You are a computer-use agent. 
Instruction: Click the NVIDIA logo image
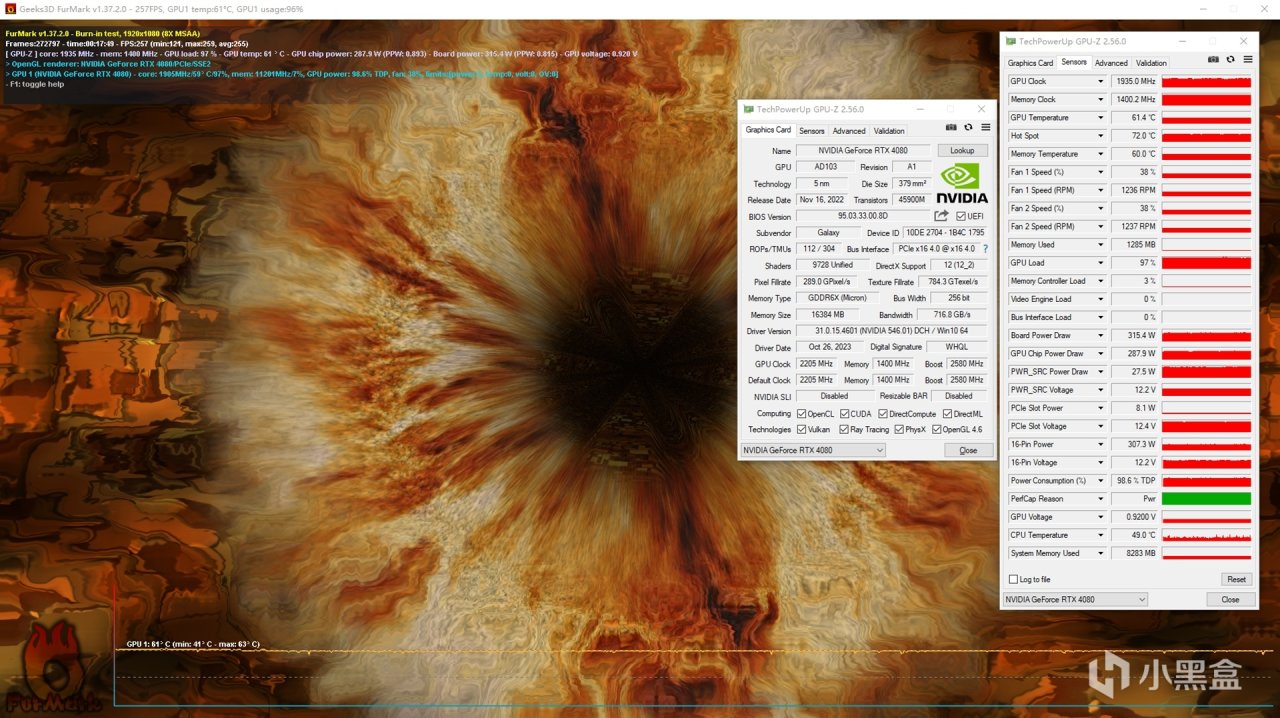coord(962,183)
